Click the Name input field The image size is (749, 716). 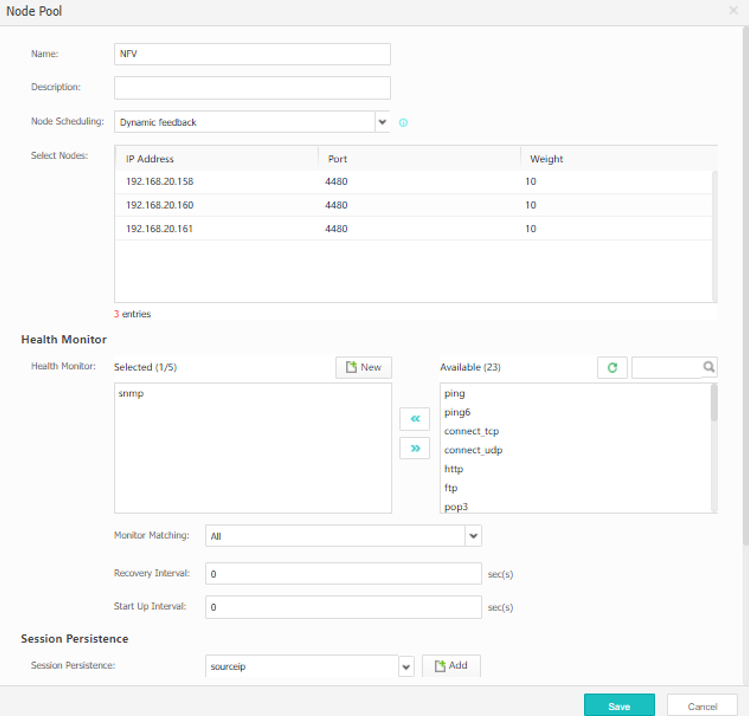(x=252, y=54)
